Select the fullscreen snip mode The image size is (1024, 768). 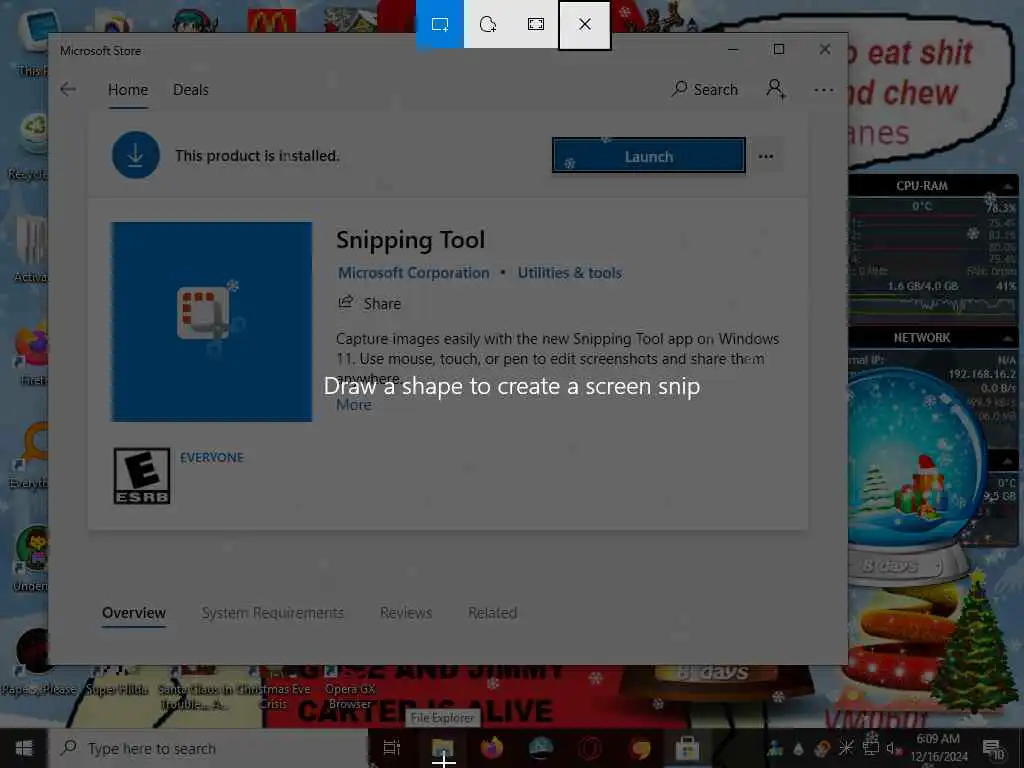tap(536, 24)
